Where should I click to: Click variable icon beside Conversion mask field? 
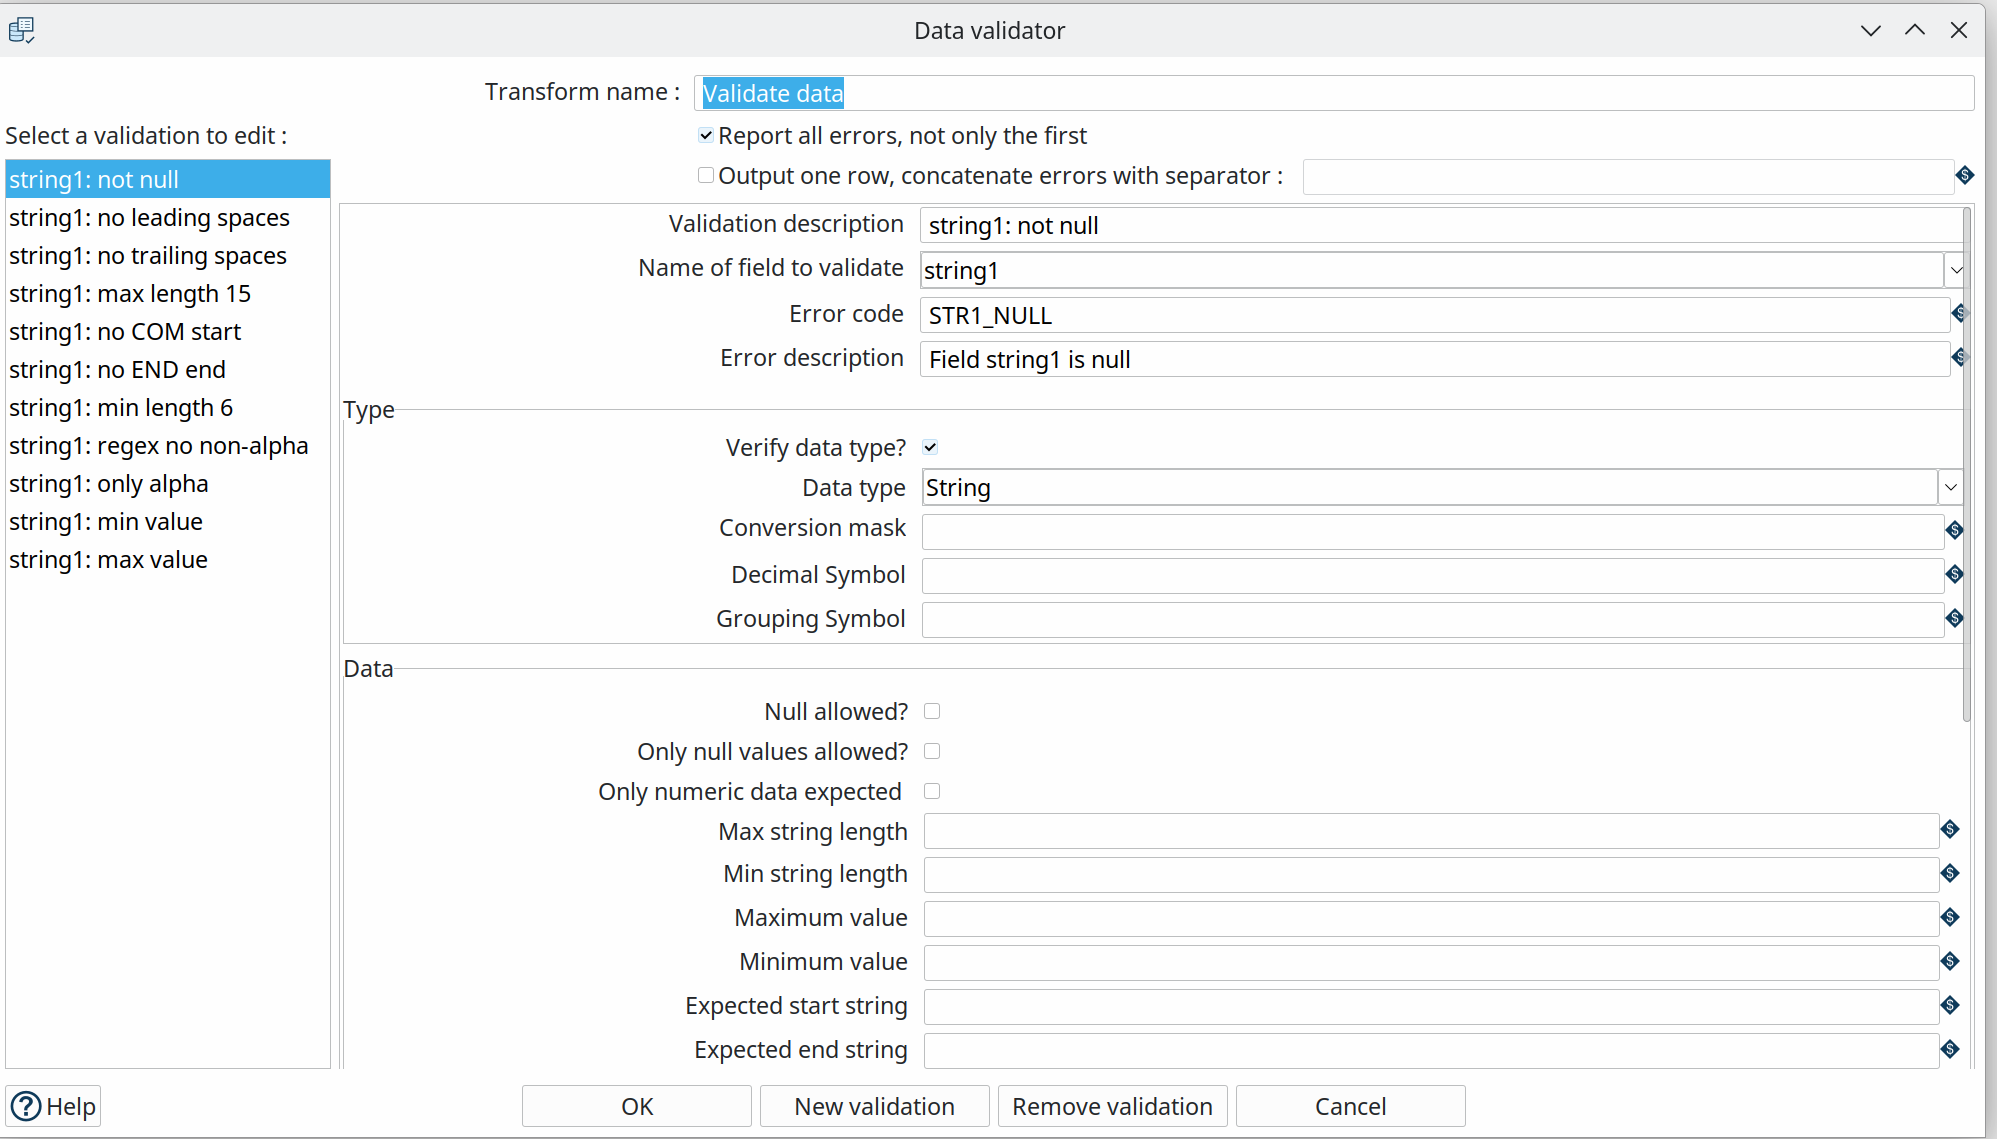[1954, 530]
